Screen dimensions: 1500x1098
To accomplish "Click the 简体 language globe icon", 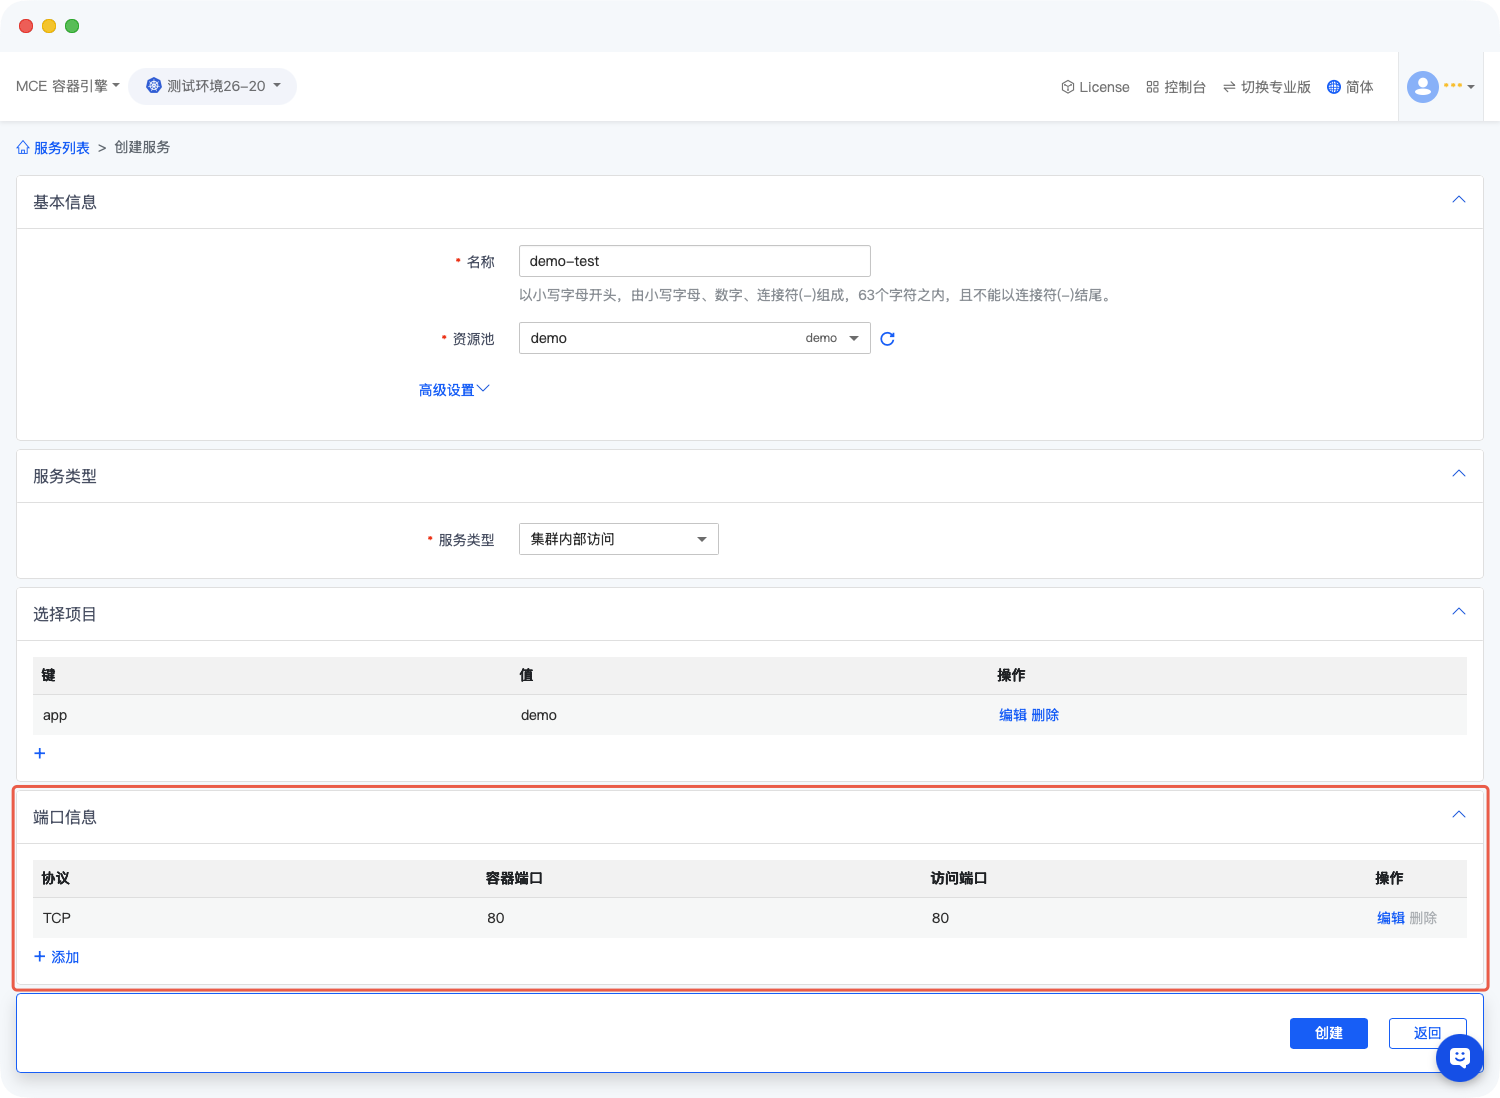I will [1333, 87].
